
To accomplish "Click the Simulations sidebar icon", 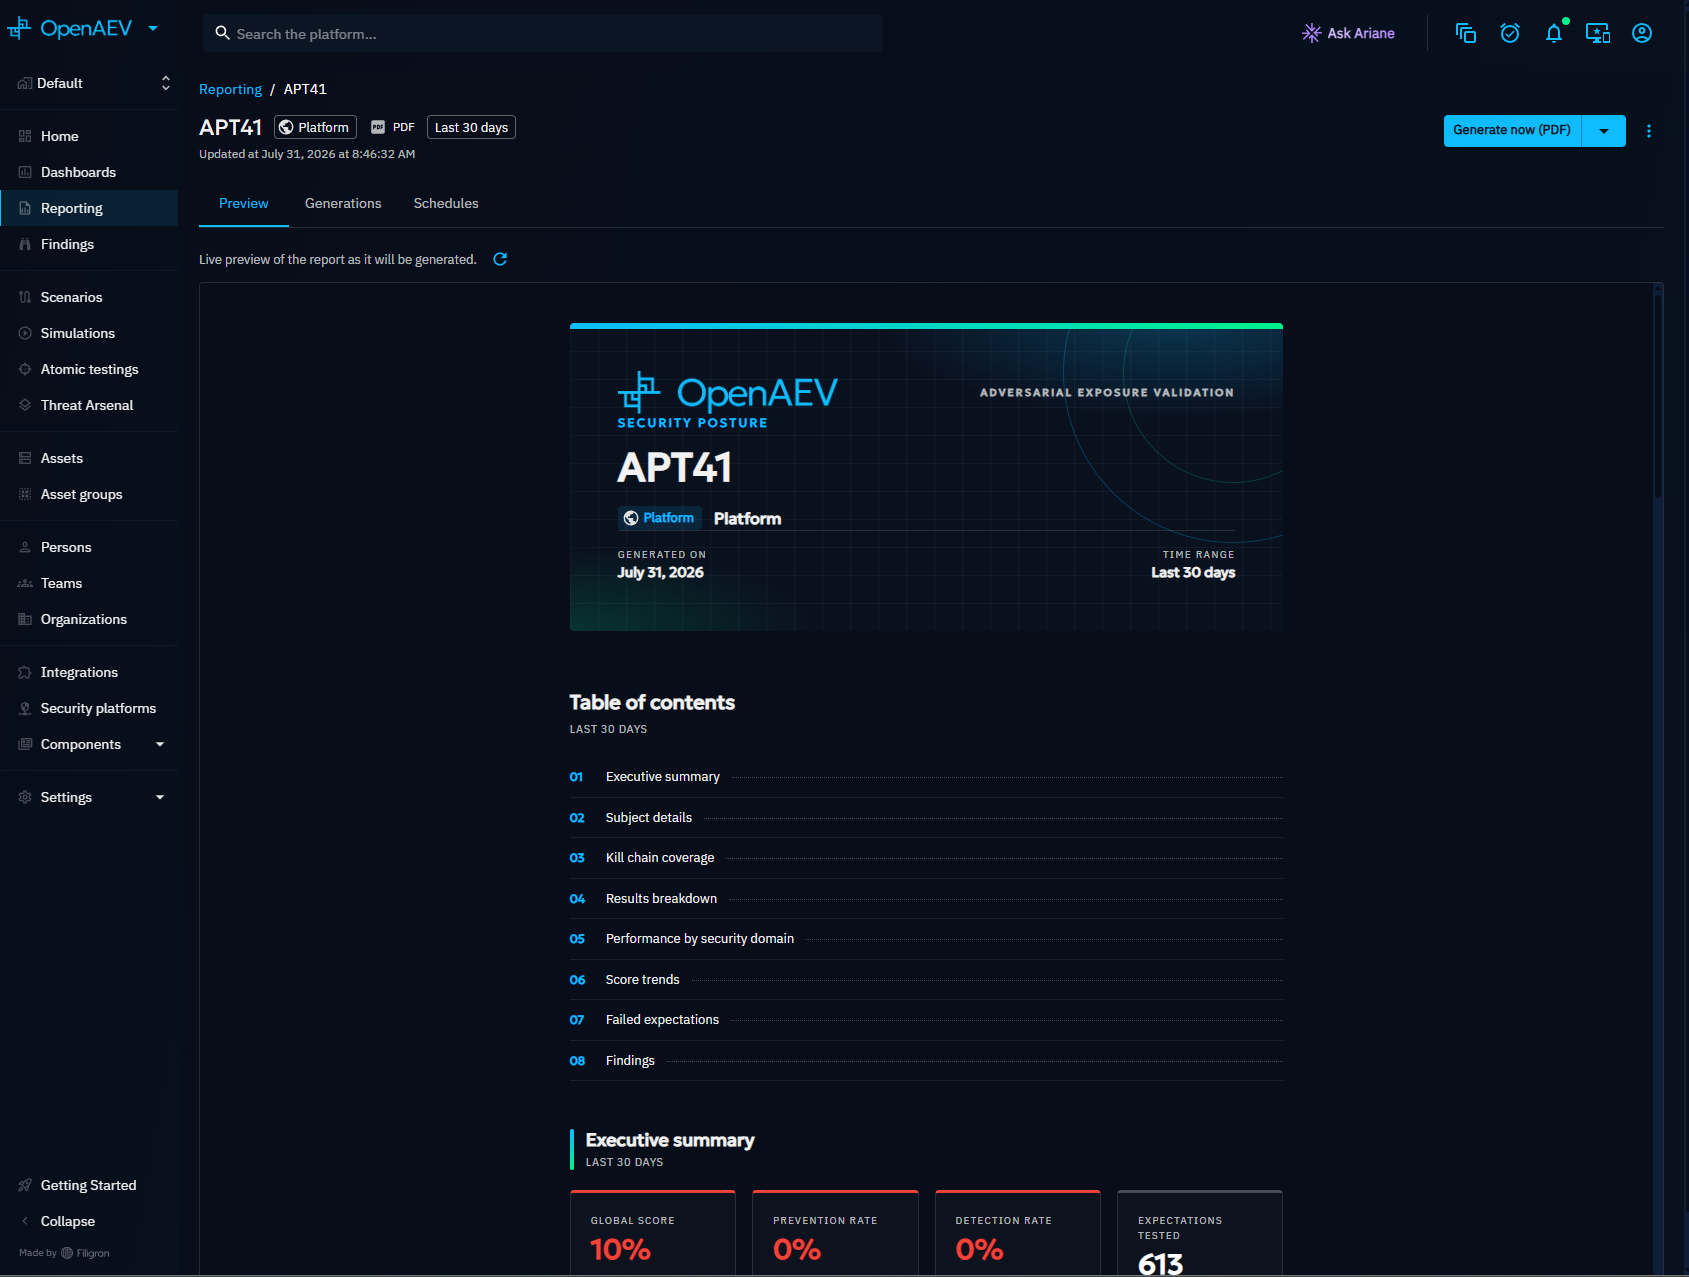I will pyautogui.click(x=25, y=333).
